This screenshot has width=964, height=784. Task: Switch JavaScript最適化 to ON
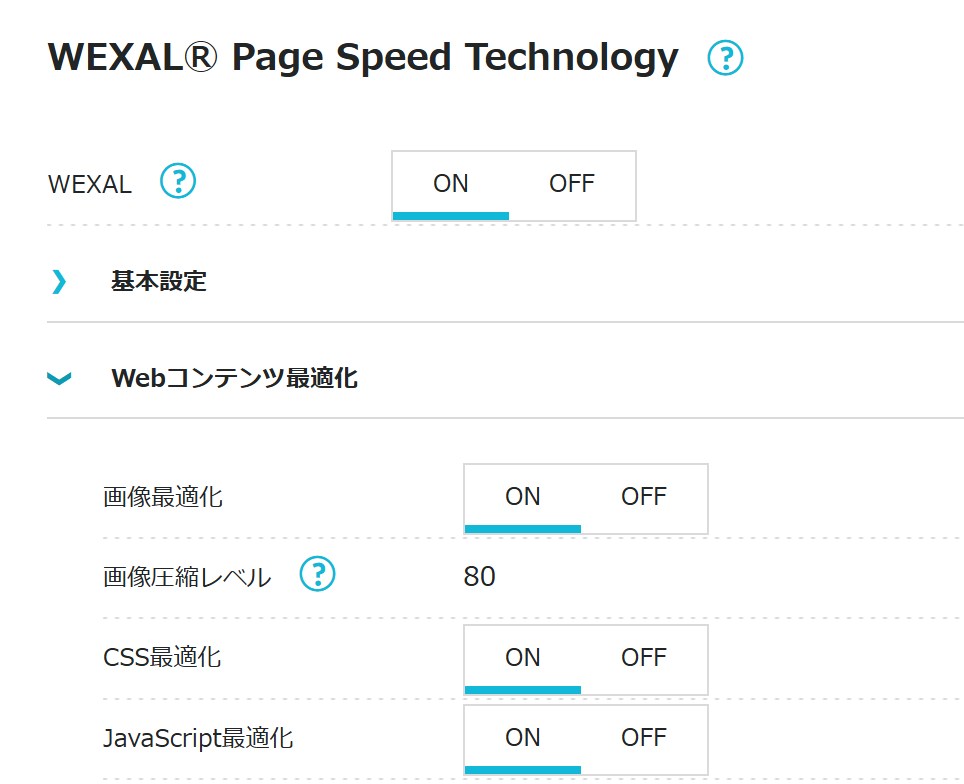coord(523,738)
